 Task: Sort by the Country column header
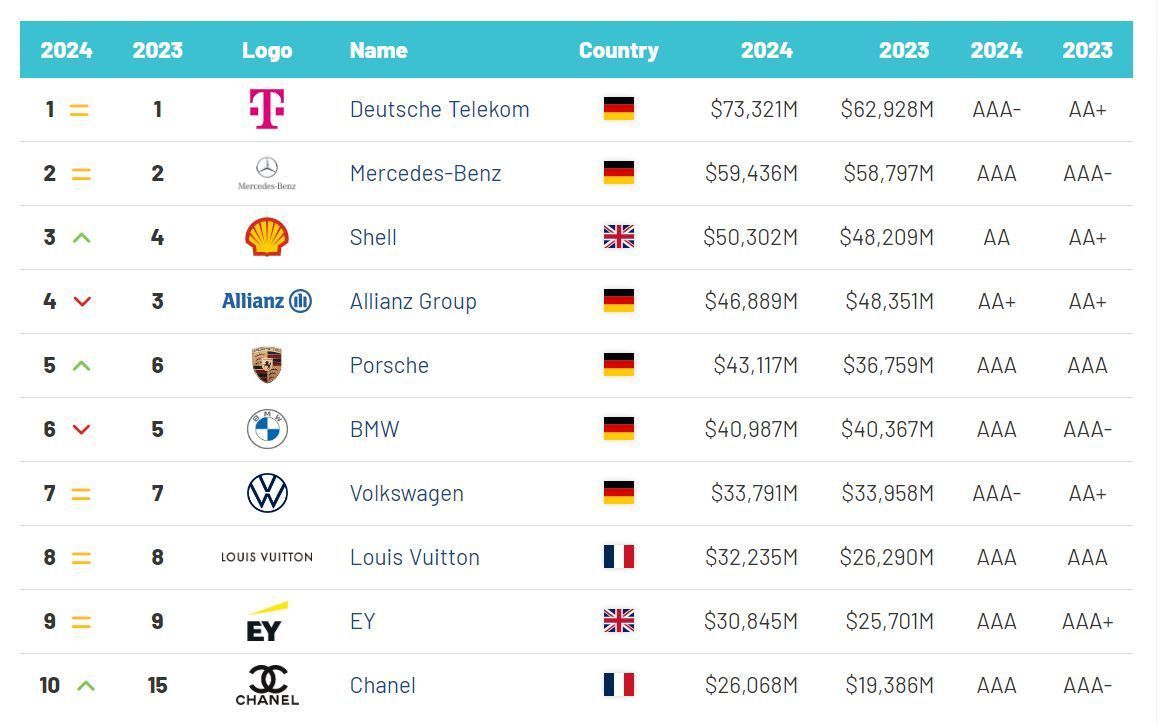[618, 50]
